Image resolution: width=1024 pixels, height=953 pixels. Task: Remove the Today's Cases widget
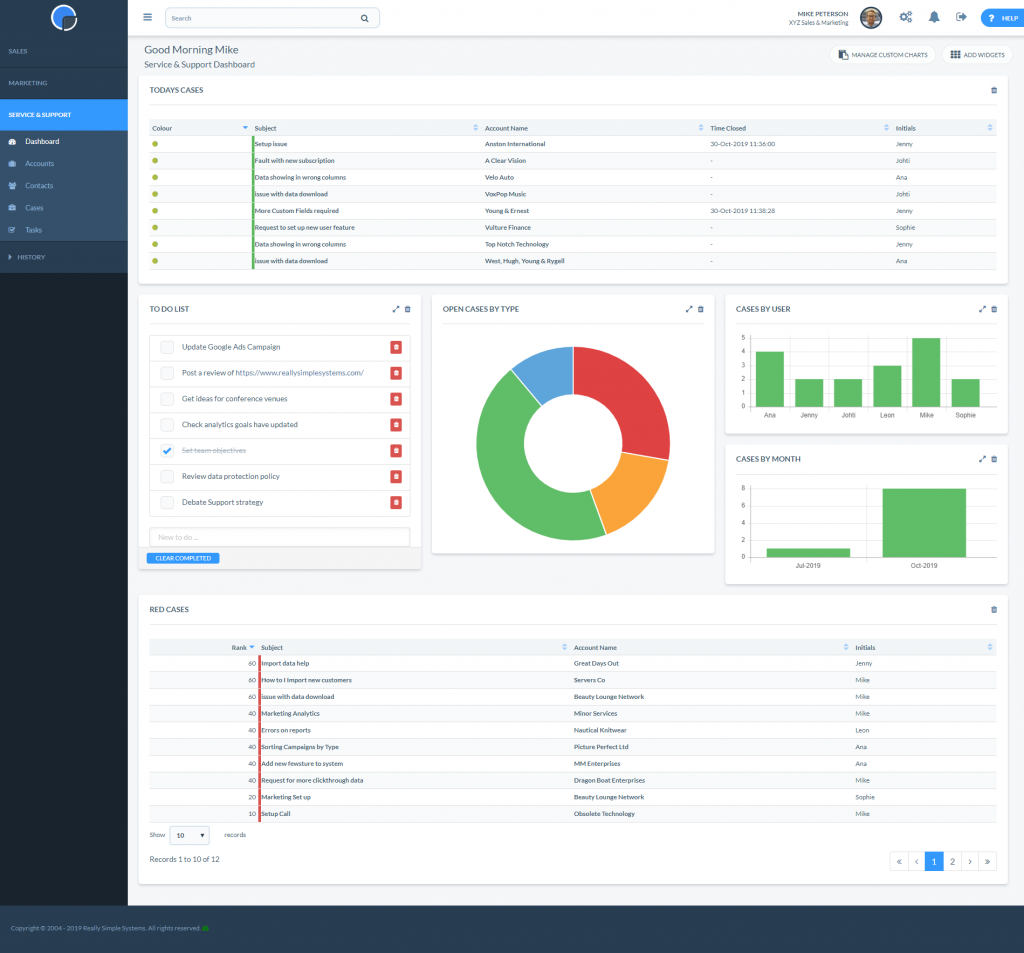[994, 90]
